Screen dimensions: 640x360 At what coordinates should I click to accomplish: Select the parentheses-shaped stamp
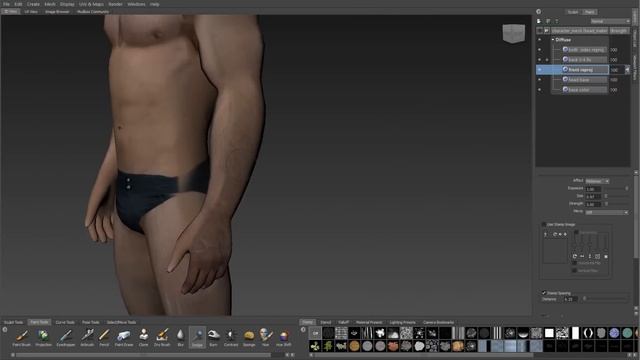[x=588, y=333]
